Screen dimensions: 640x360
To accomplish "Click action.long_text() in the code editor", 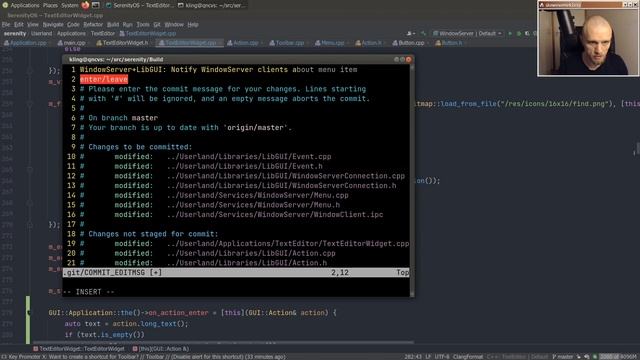I will (150, 324).
